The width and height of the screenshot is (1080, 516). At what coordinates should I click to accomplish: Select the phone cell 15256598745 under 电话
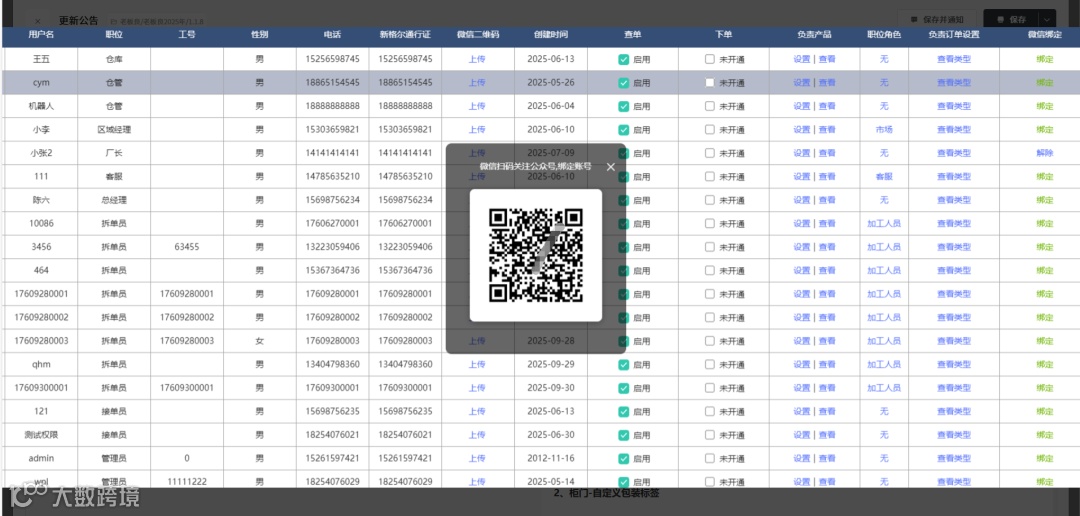[332, 59]
